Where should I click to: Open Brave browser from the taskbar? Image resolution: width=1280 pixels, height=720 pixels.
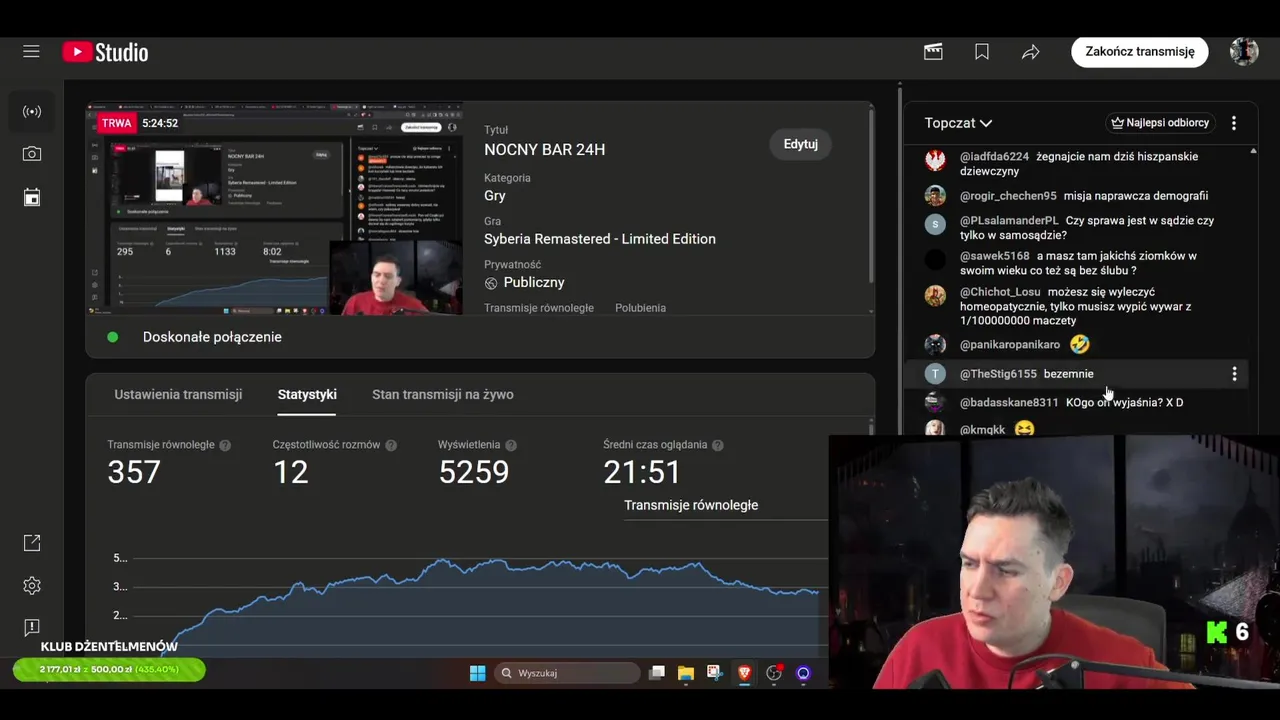(x=744, y=673)
